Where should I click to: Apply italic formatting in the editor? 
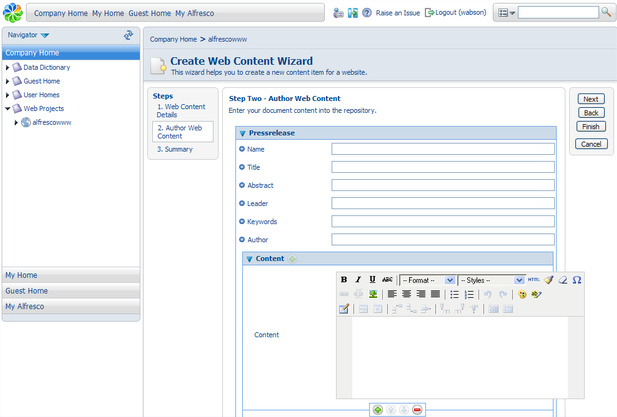358,279
